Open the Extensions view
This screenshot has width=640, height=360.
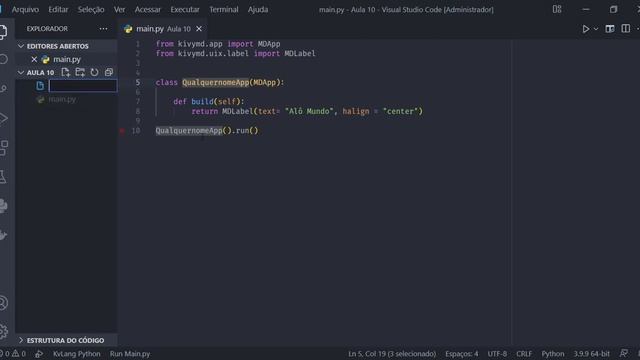click(3, 148)
